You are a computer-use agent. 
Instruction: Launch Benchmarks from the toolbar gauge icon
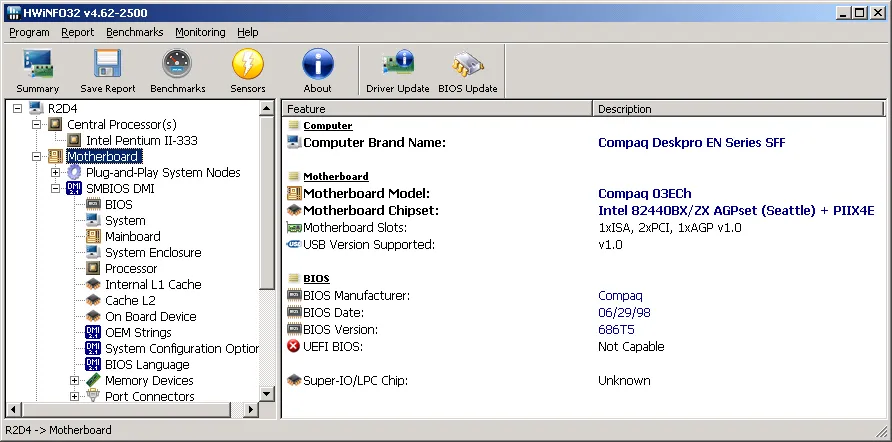point(177,64)
